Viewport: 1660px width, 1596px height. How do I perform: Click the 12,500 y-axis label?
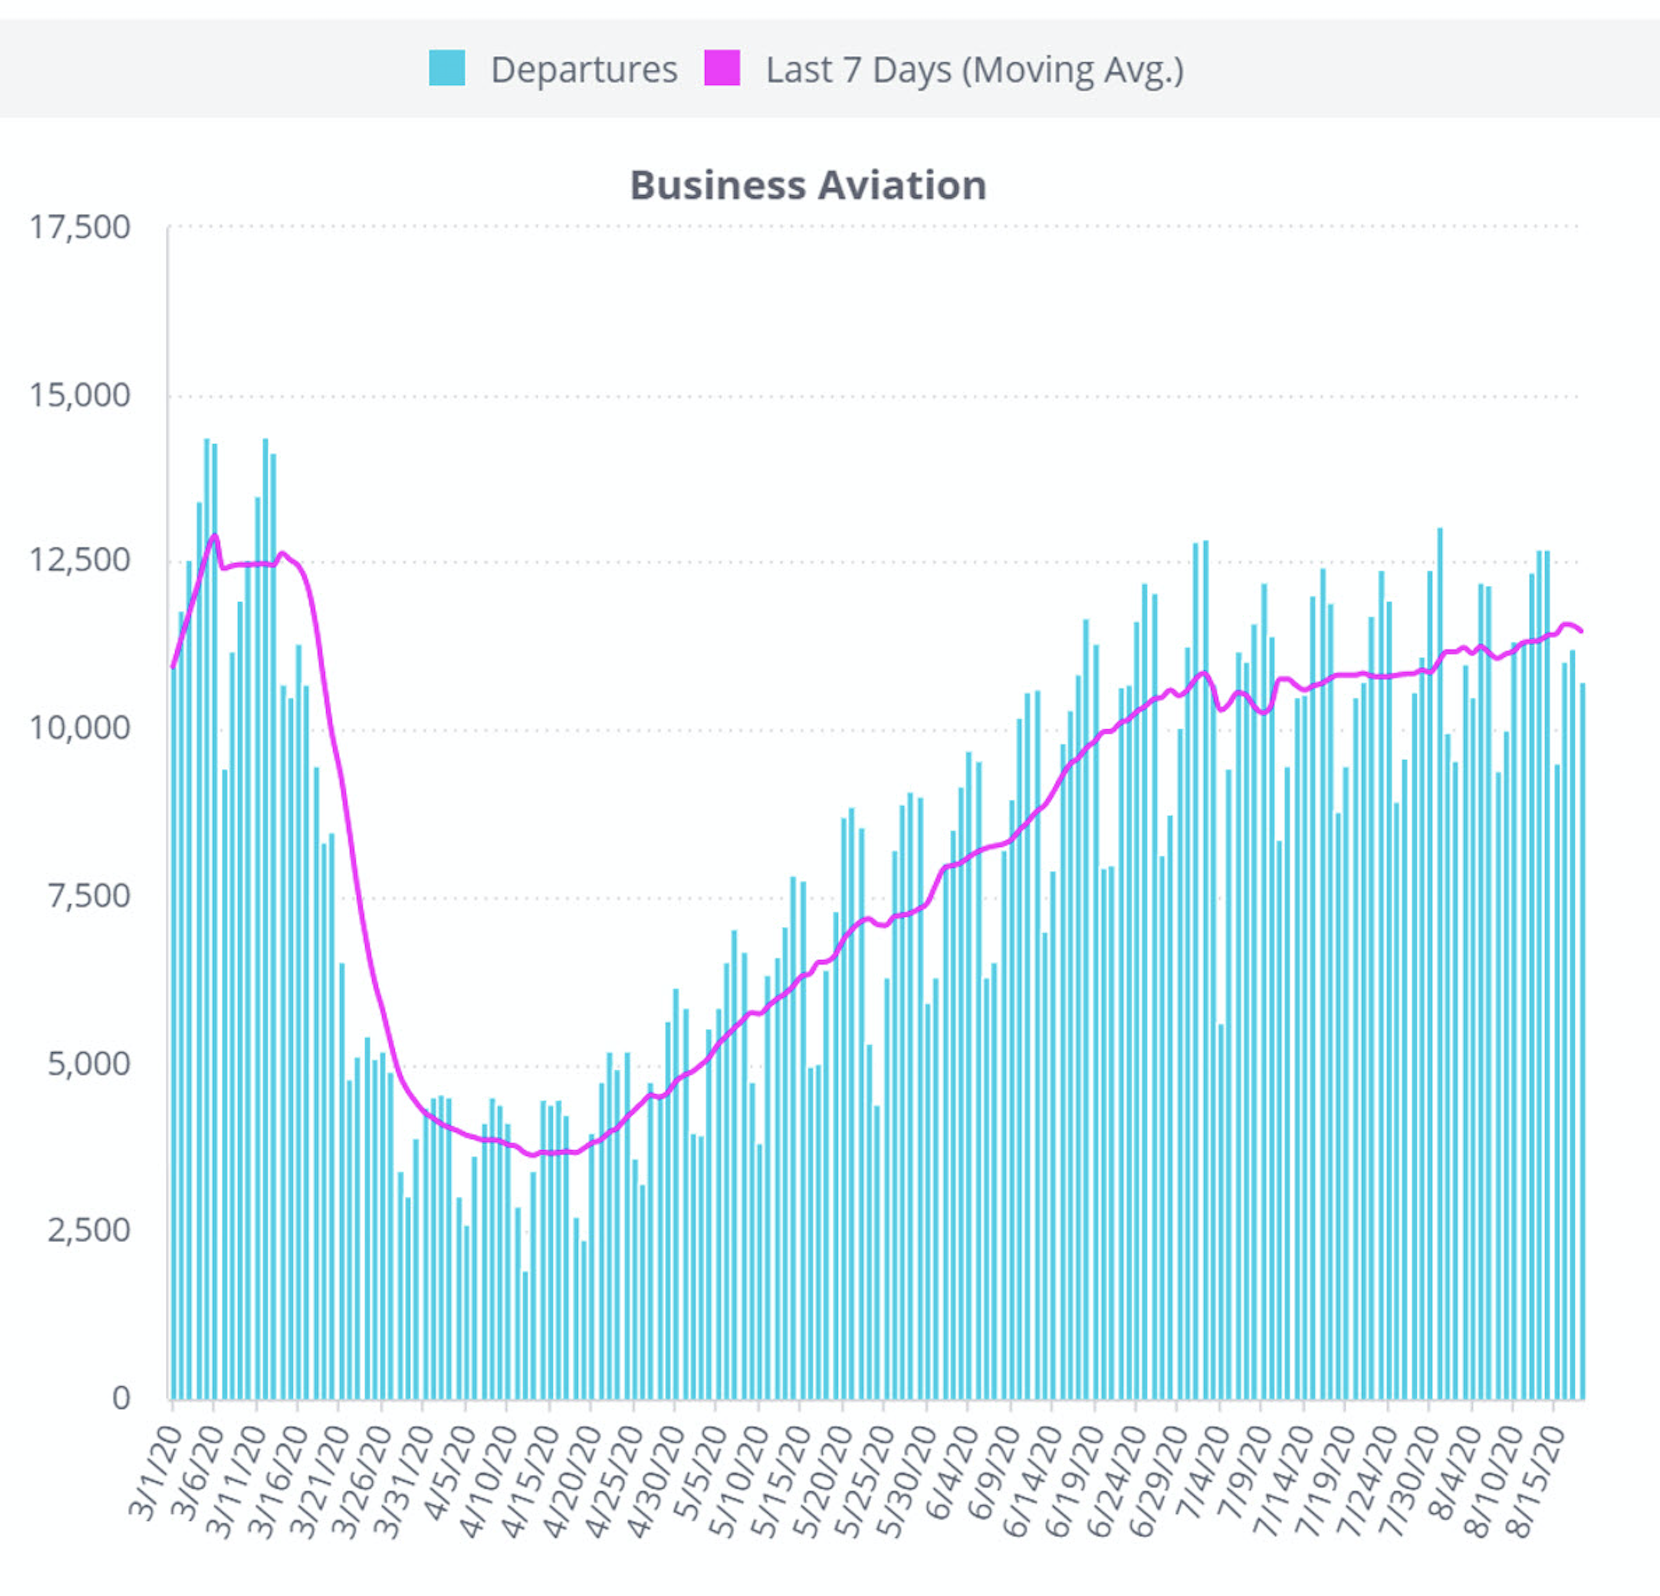(x=80, y=560)
